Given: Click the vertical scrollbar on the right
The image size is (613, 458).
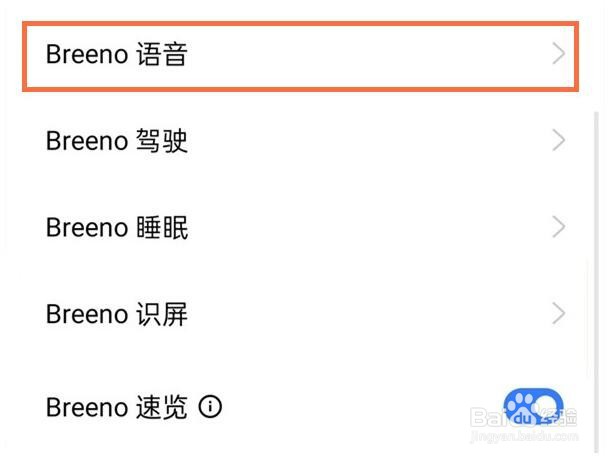Looking at the screenshot, I should tap(597, 282).
